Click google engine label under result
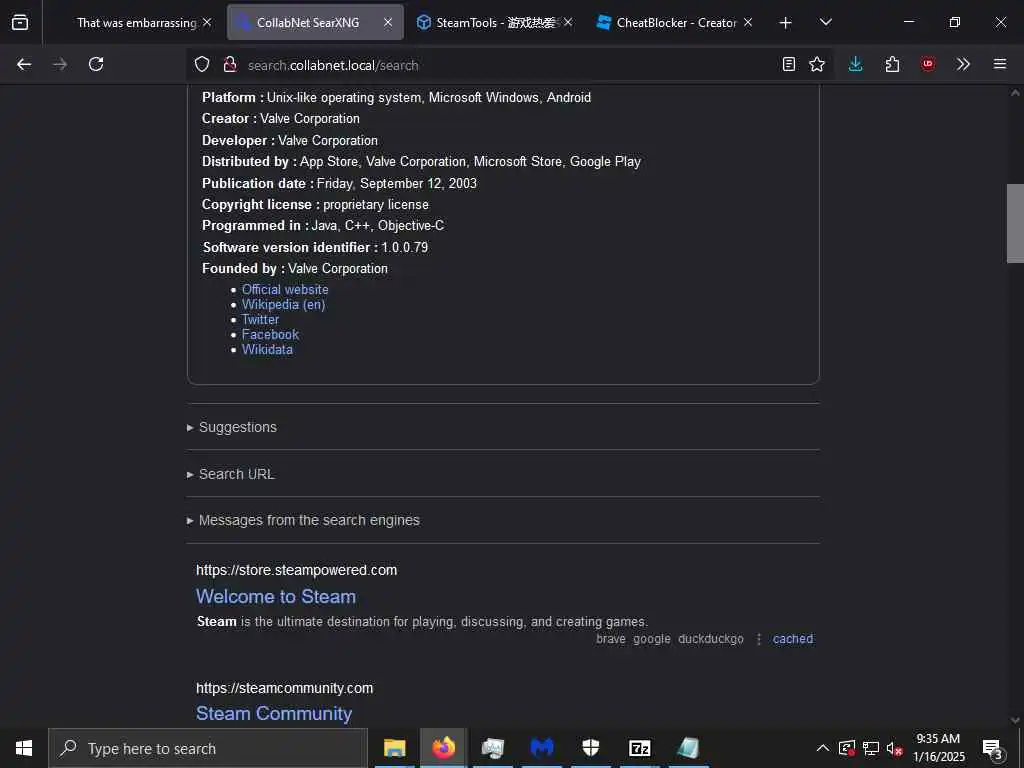Screen dimensions: 1024x768 click(x=652, y=639)
